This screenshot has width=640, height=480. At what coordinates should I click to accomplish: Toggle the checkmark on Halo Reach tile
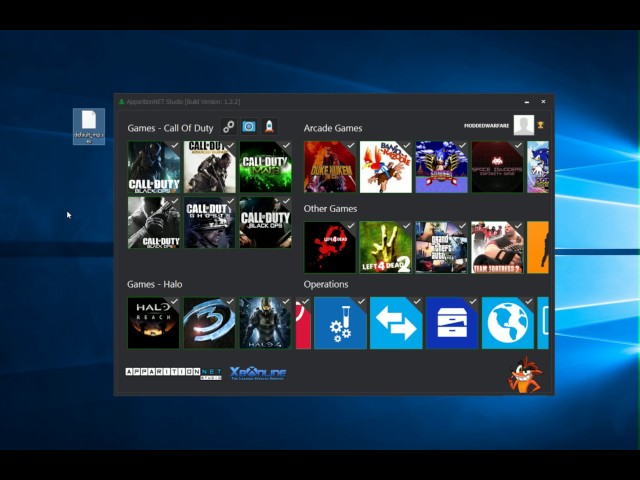(174, 302)
